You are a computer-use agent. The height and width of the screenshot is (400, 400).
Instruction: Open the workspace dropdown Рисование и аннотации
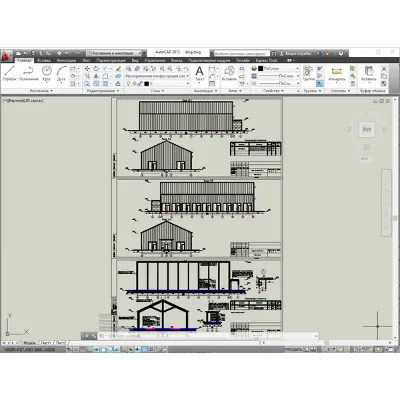116,53
